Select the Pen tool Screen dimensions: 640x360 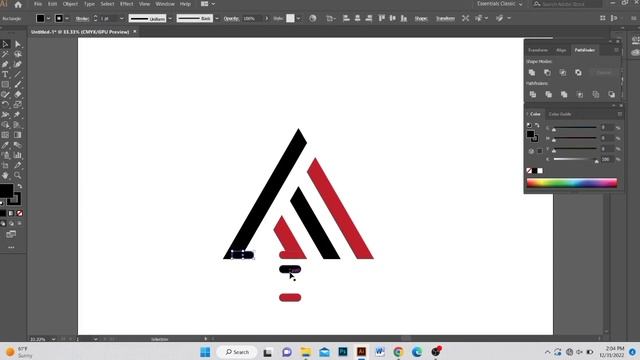pos(5,64)
